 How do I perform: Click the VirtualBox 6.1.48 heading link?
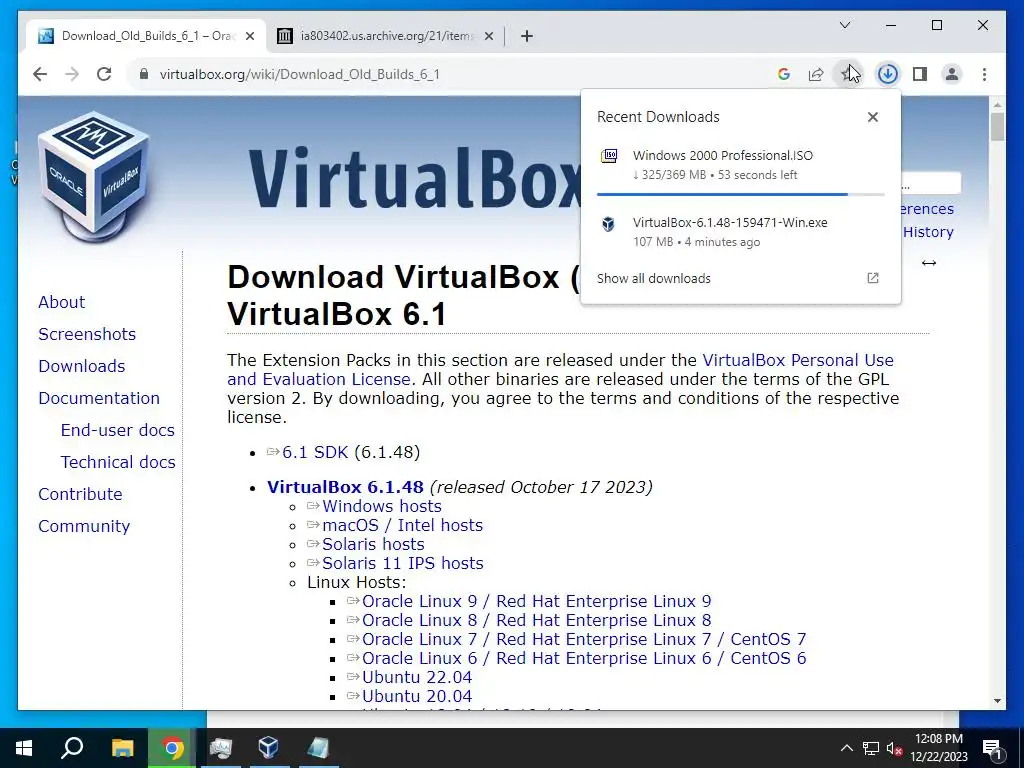click(x=345, y=487)
